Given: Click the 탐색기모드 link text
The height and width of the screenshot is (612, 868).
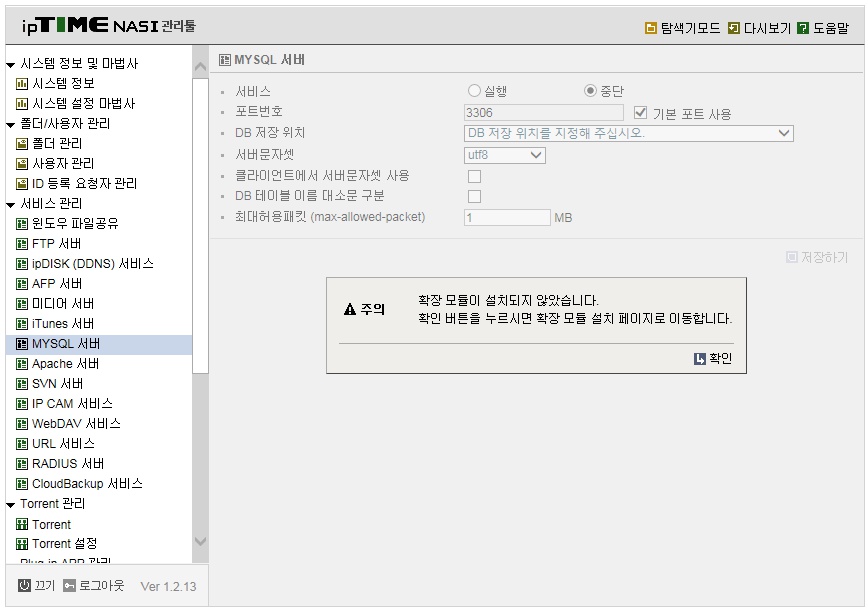Looking at the screenshot, I should click(x=690, y=28).
